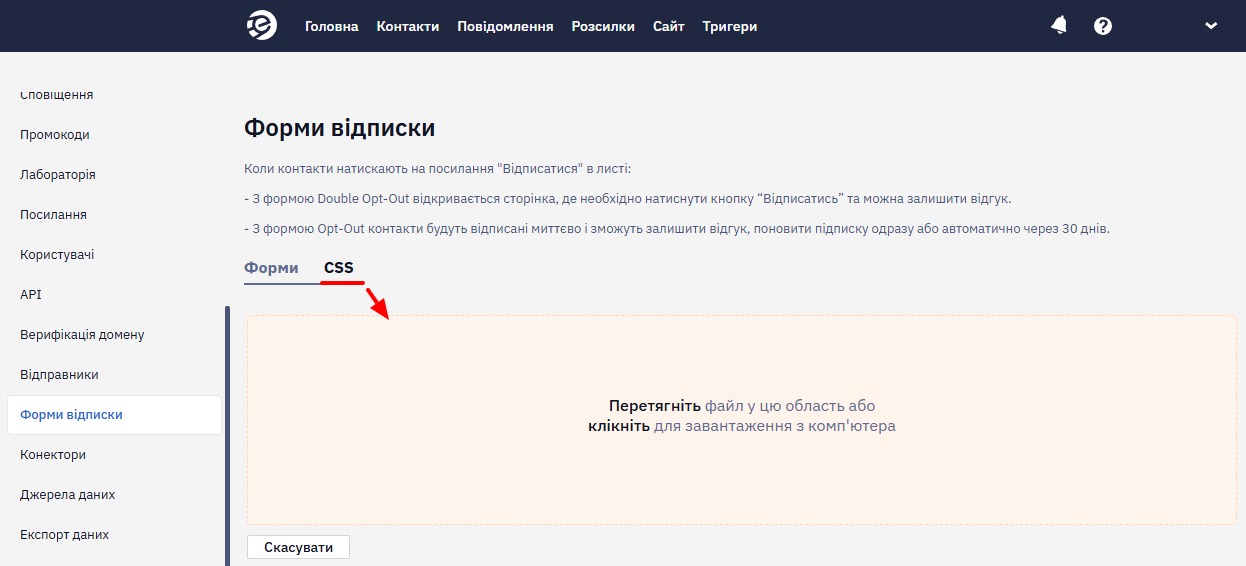Click the sidebar vertical scrollbar

(227, 436)
